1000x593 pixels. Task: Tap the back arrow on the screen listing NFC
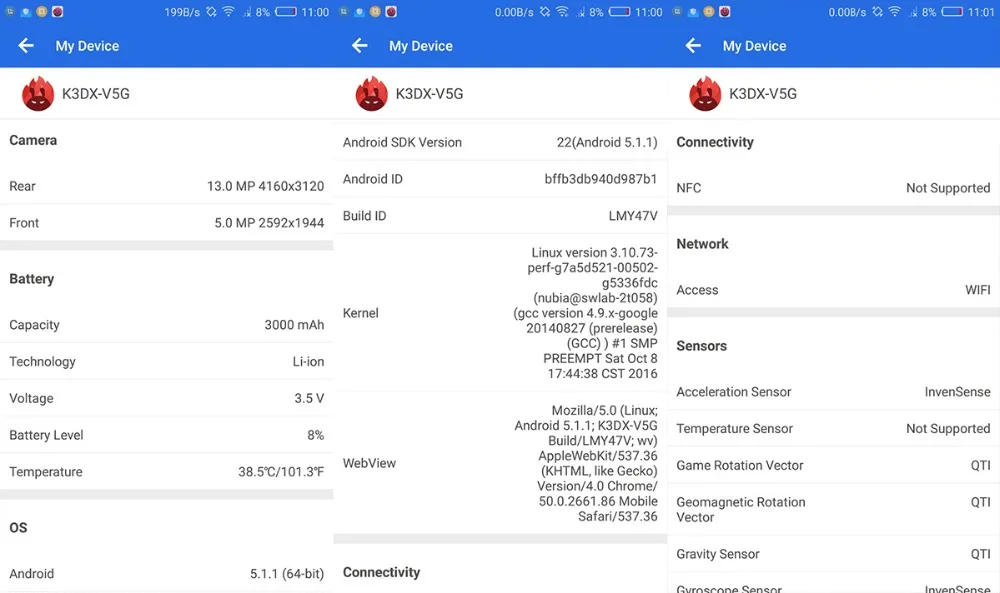click(x=693, y=45)
